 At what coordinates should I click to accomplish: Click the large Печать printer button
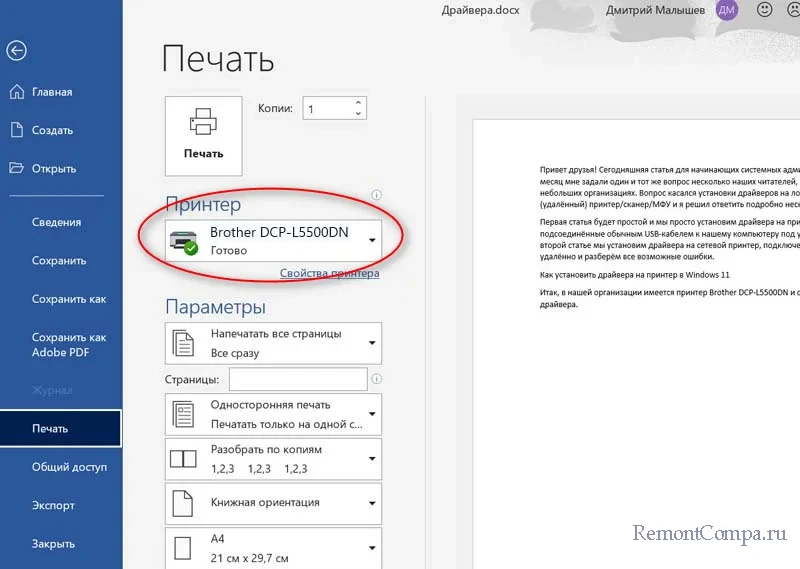tap(203, 135)
